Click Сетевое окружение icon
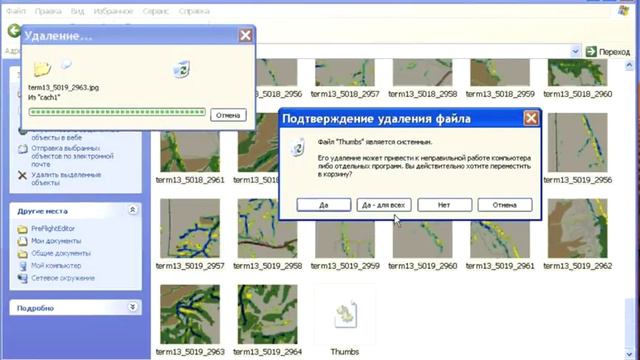640x360 pixels. 22,278
